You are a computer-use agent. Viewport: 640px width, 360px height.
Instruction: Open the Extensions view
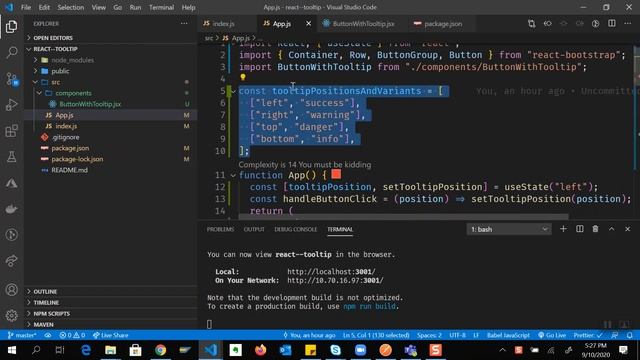[11, 131]
